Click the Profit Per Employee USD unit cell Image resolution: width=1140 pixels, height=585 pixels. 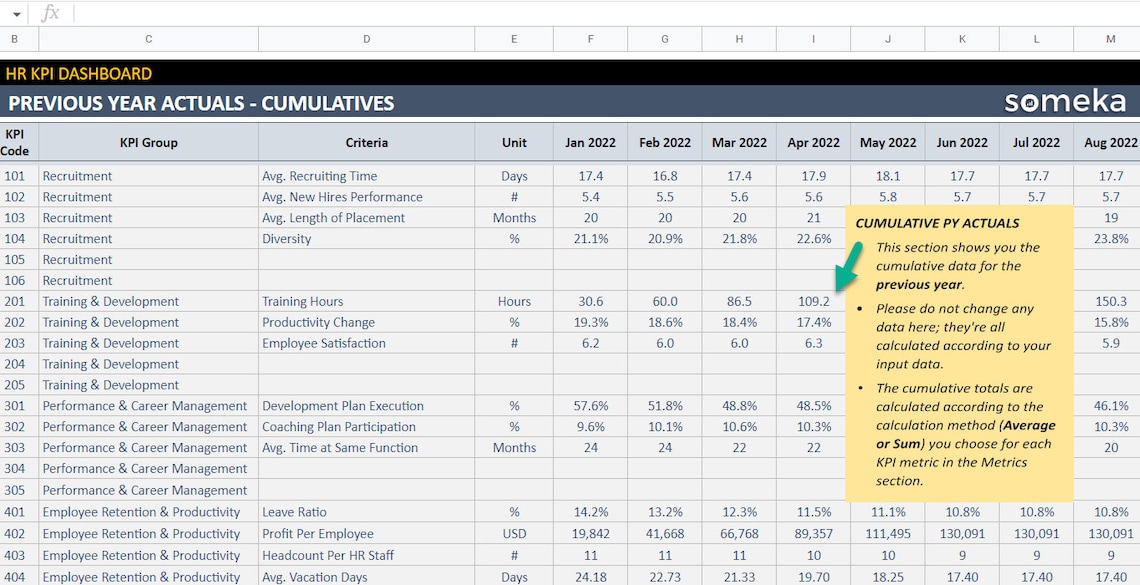pos(513,533)
